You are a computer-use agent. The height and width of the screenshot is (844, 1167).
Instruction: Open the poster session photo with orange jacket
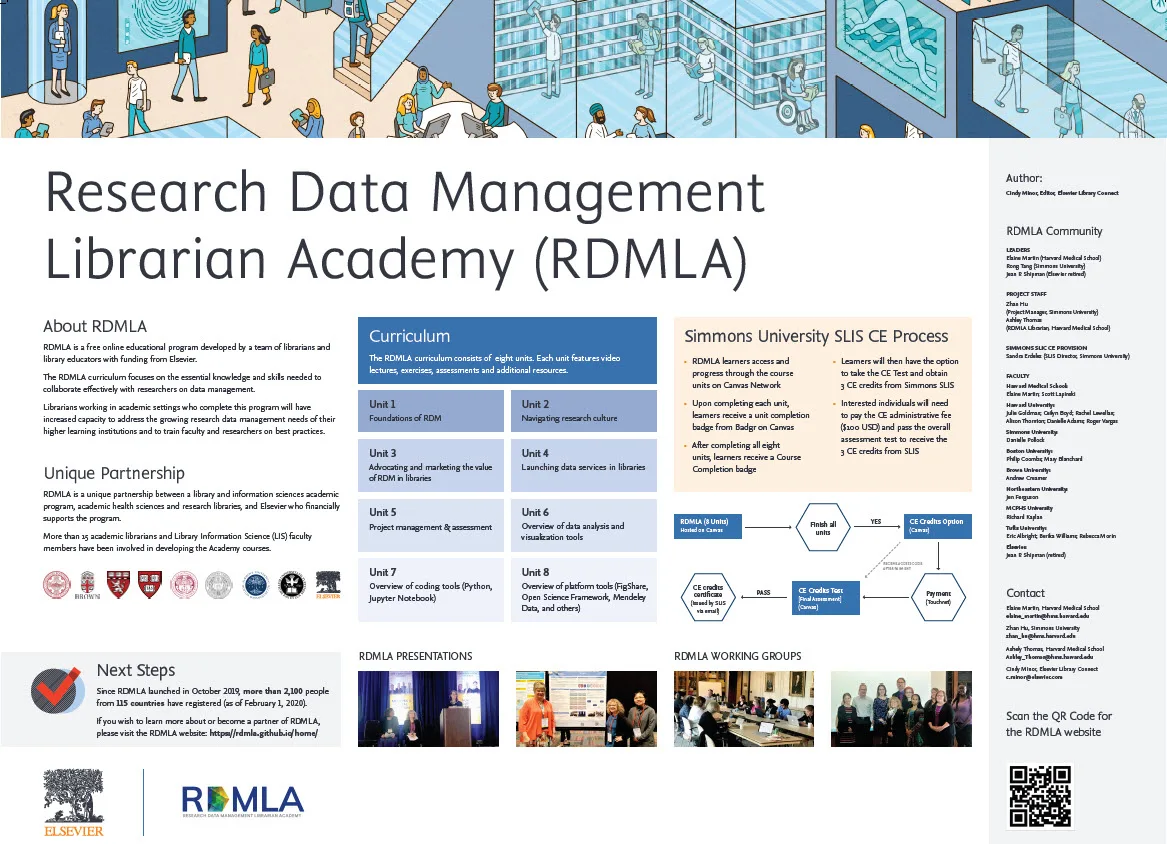[586, 709]
